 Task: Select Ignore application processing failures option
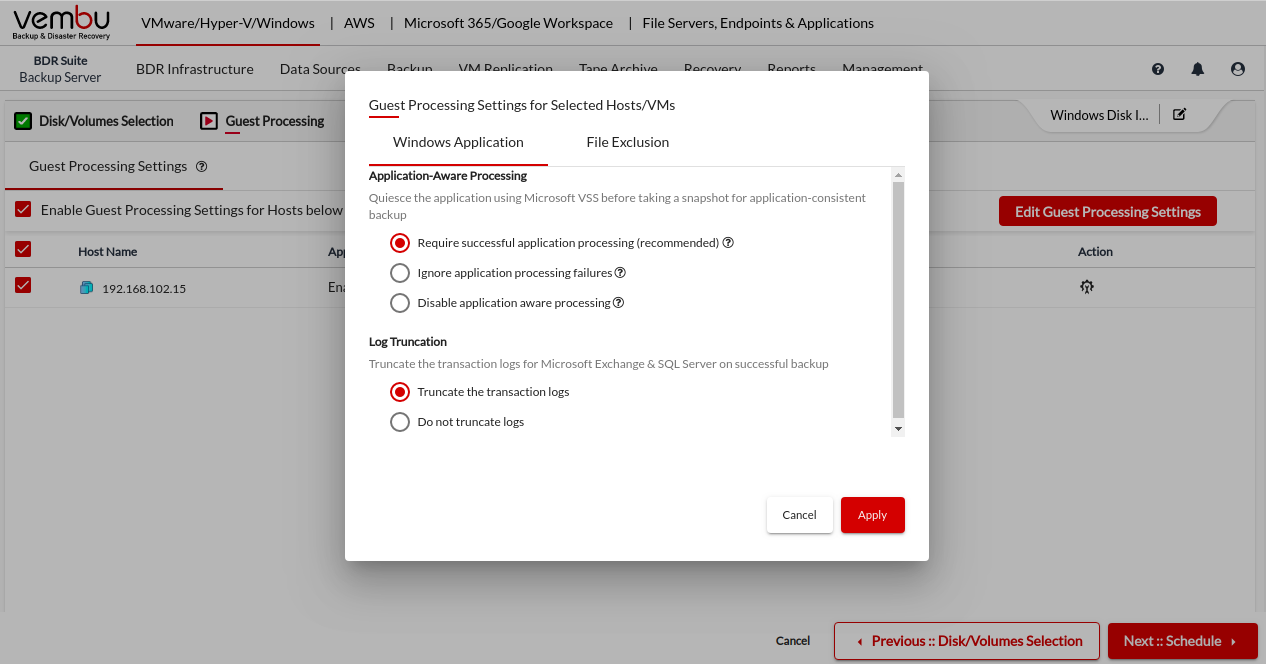400,273
